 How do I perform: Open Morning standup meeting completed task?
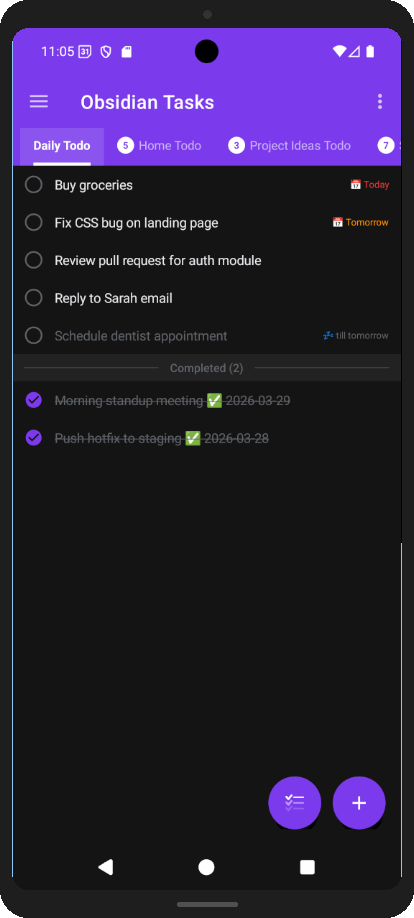coord(172,400)
